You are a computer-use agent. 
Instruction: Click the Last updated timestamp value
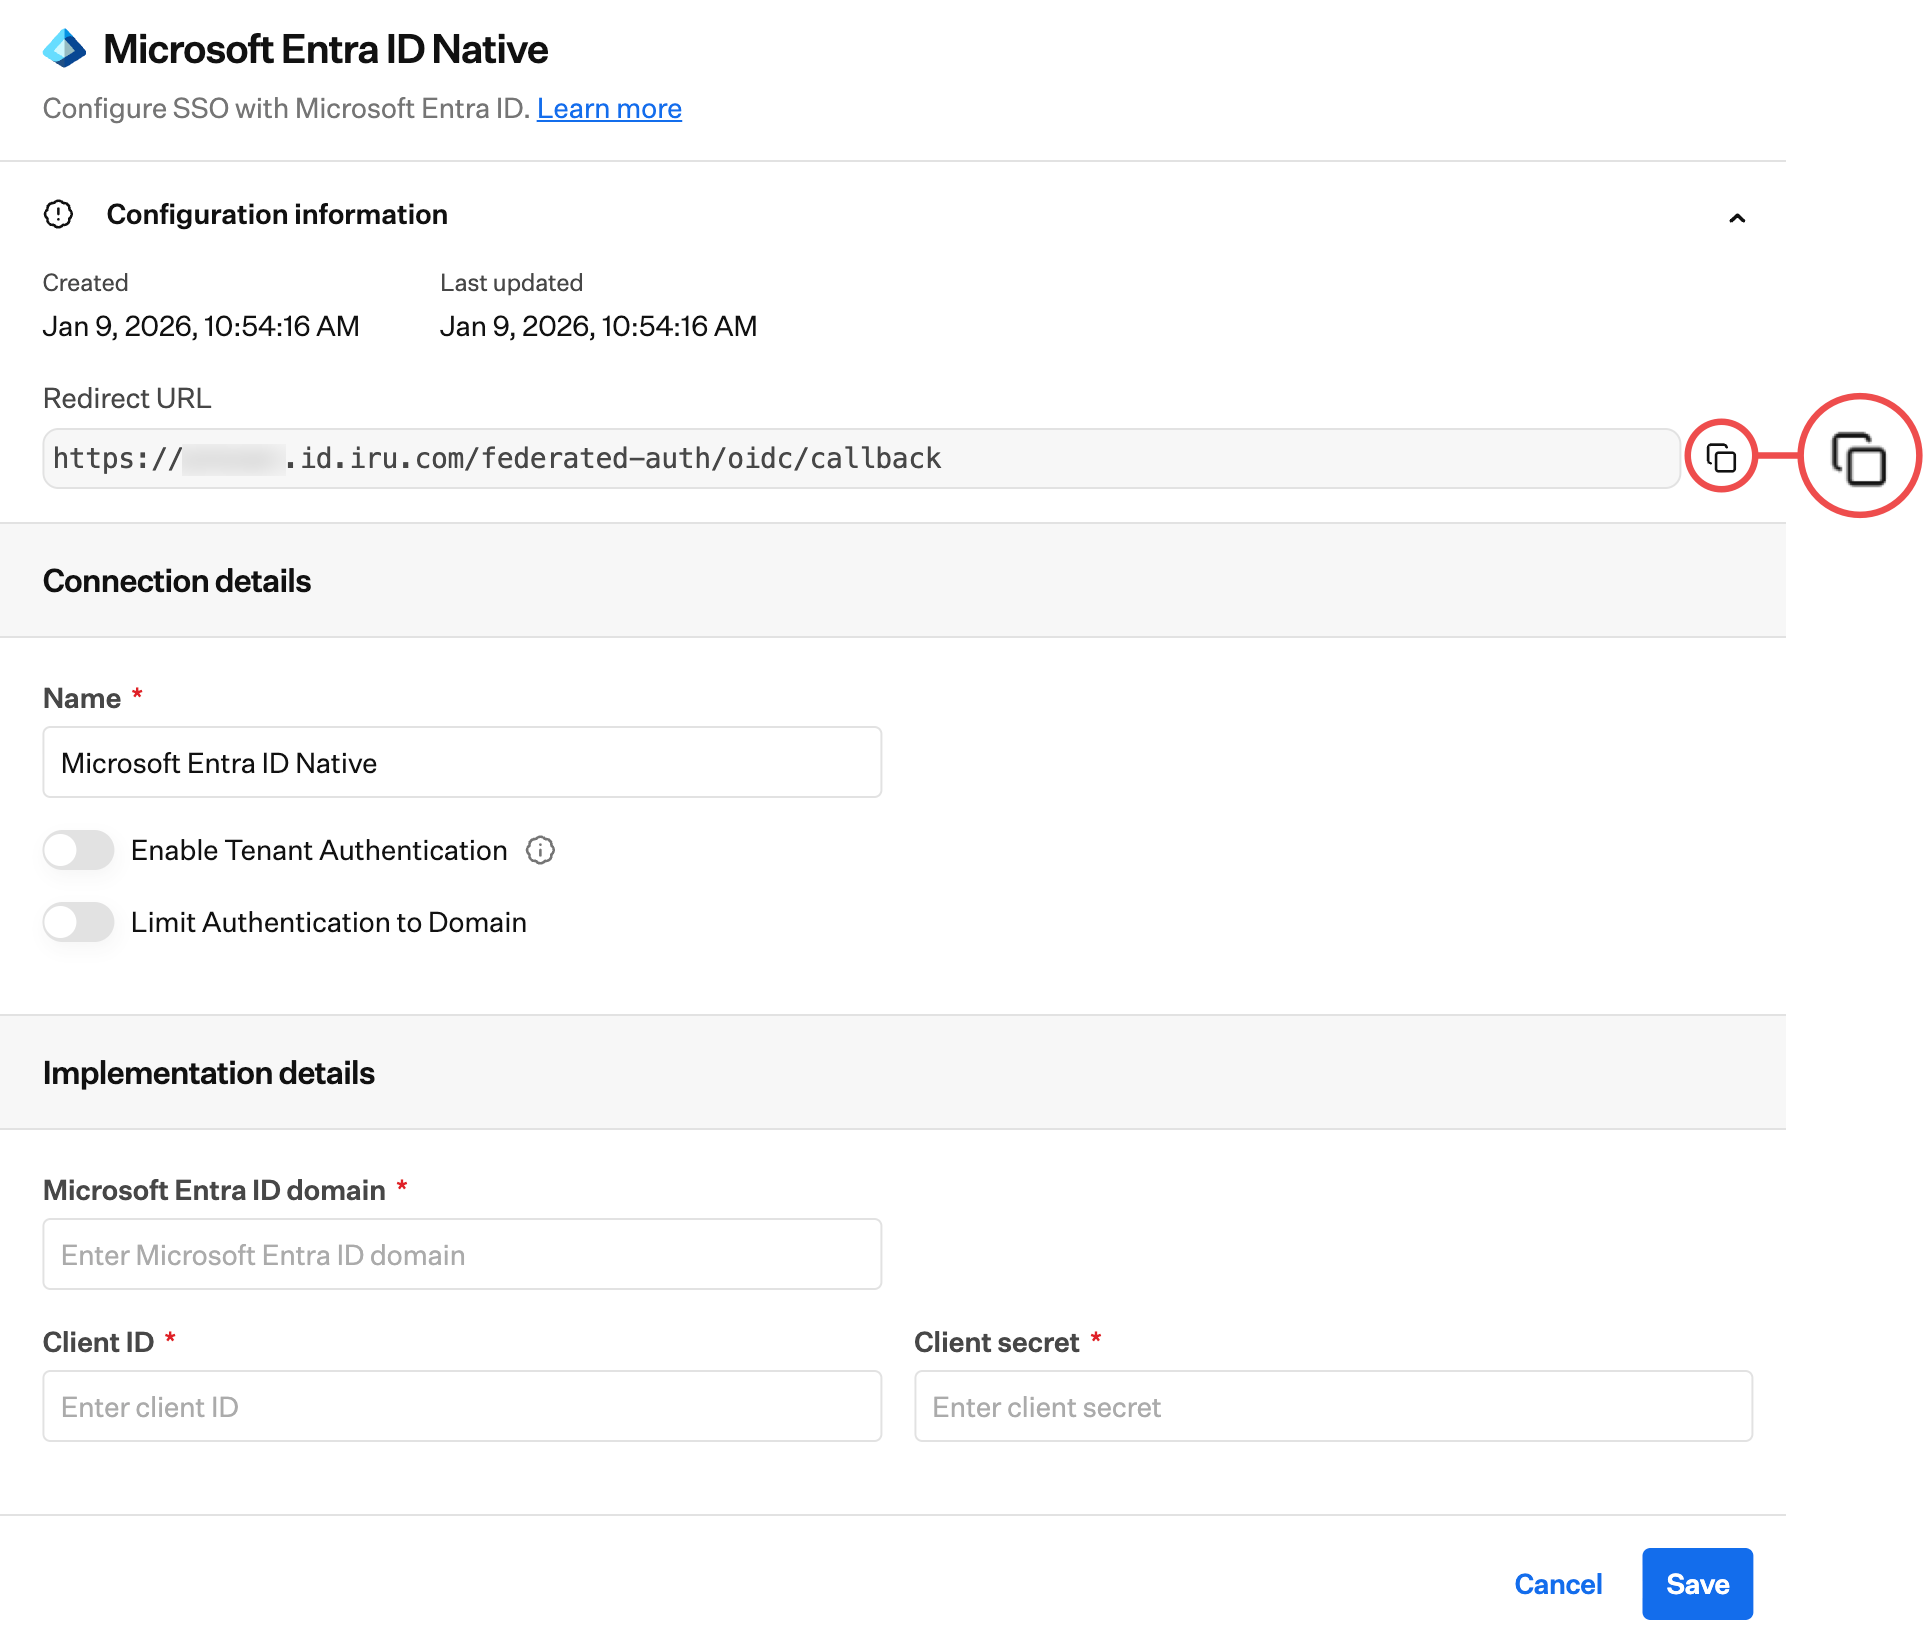(x=598, y=326)
